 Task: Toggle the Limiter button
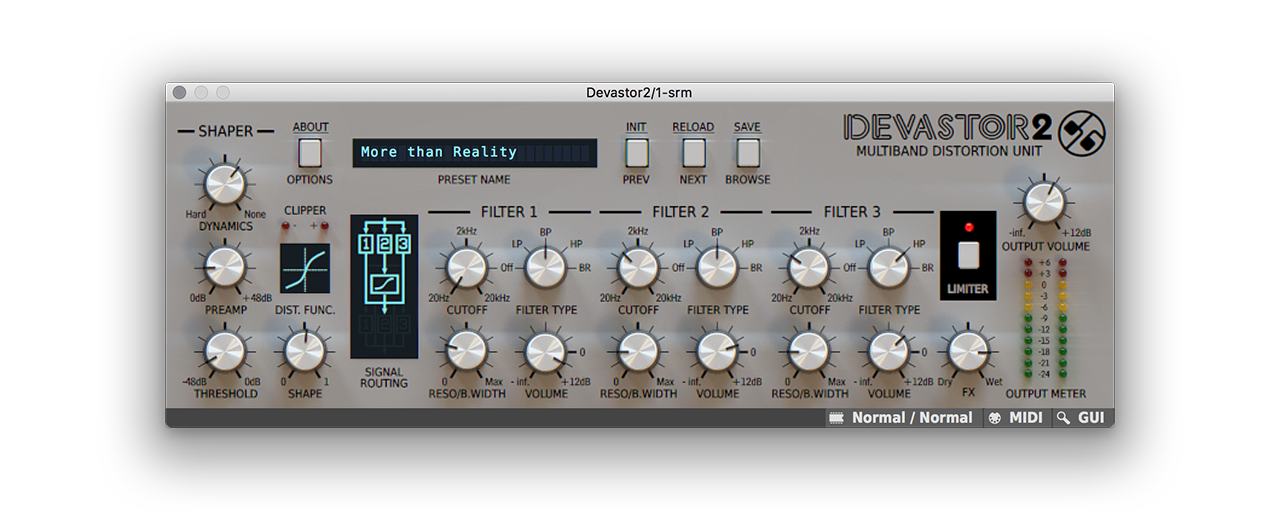968,256
